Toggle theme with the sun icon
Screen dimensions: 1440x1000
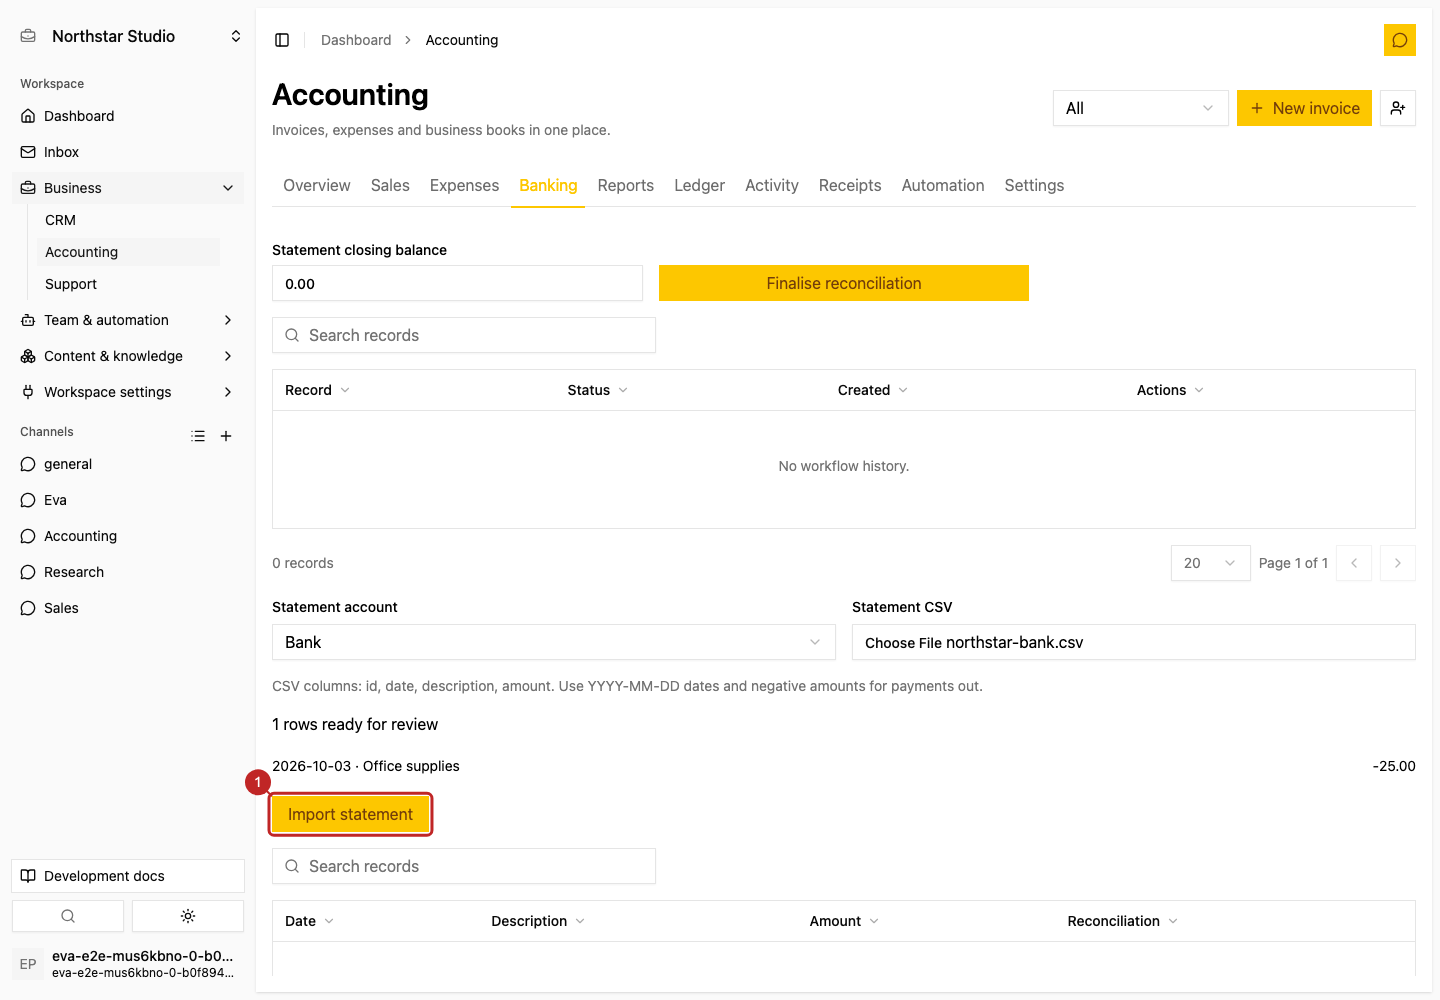pos(188,916)
